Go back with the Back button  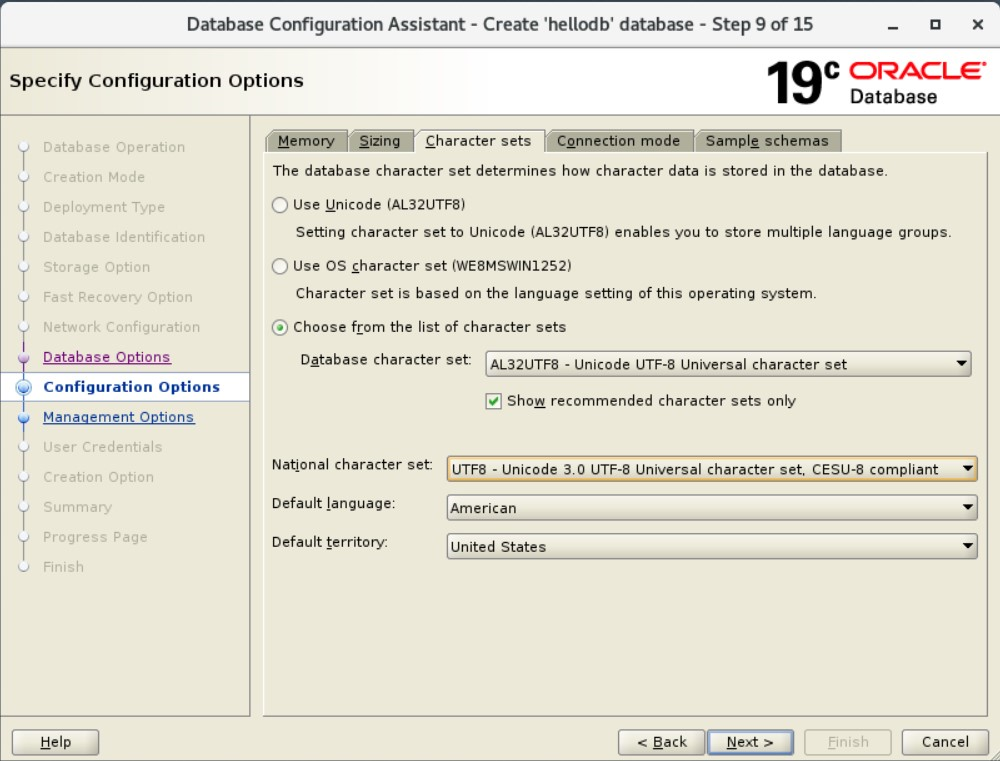point(661,742)
